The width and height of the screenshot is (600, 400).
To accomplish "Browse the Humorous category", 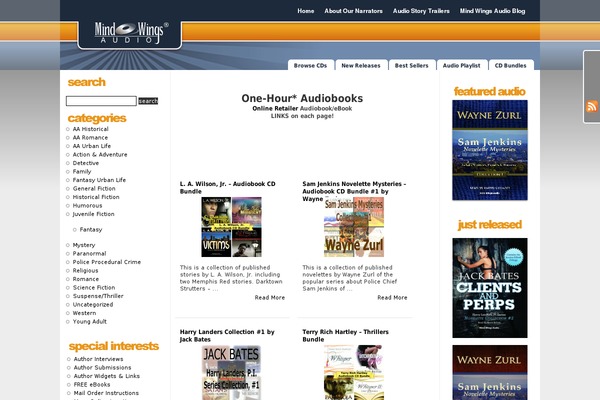I will (87, 206).
